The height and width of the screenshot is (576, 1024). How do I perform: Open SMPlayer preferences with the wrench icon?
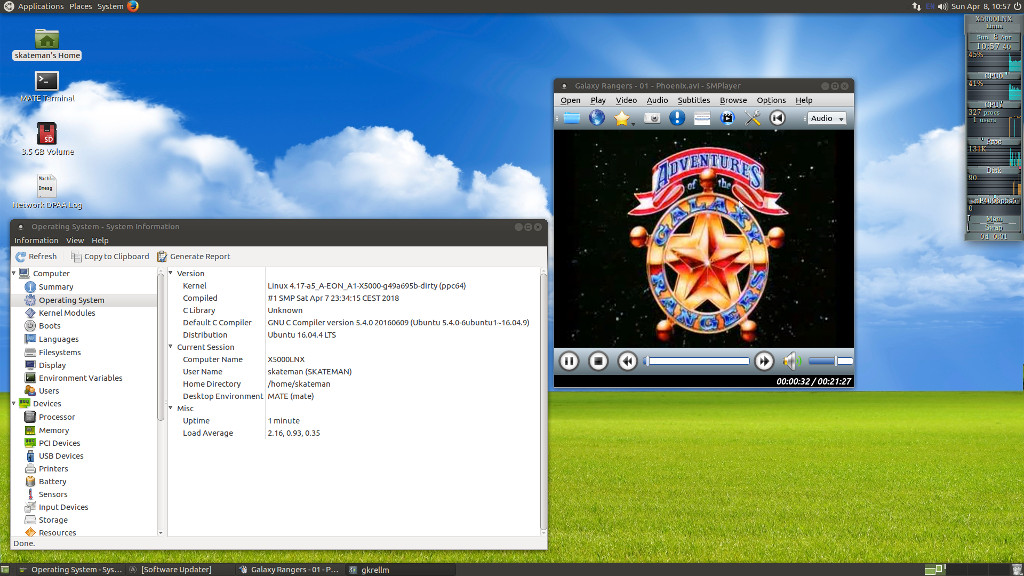(x=753, y=118)
